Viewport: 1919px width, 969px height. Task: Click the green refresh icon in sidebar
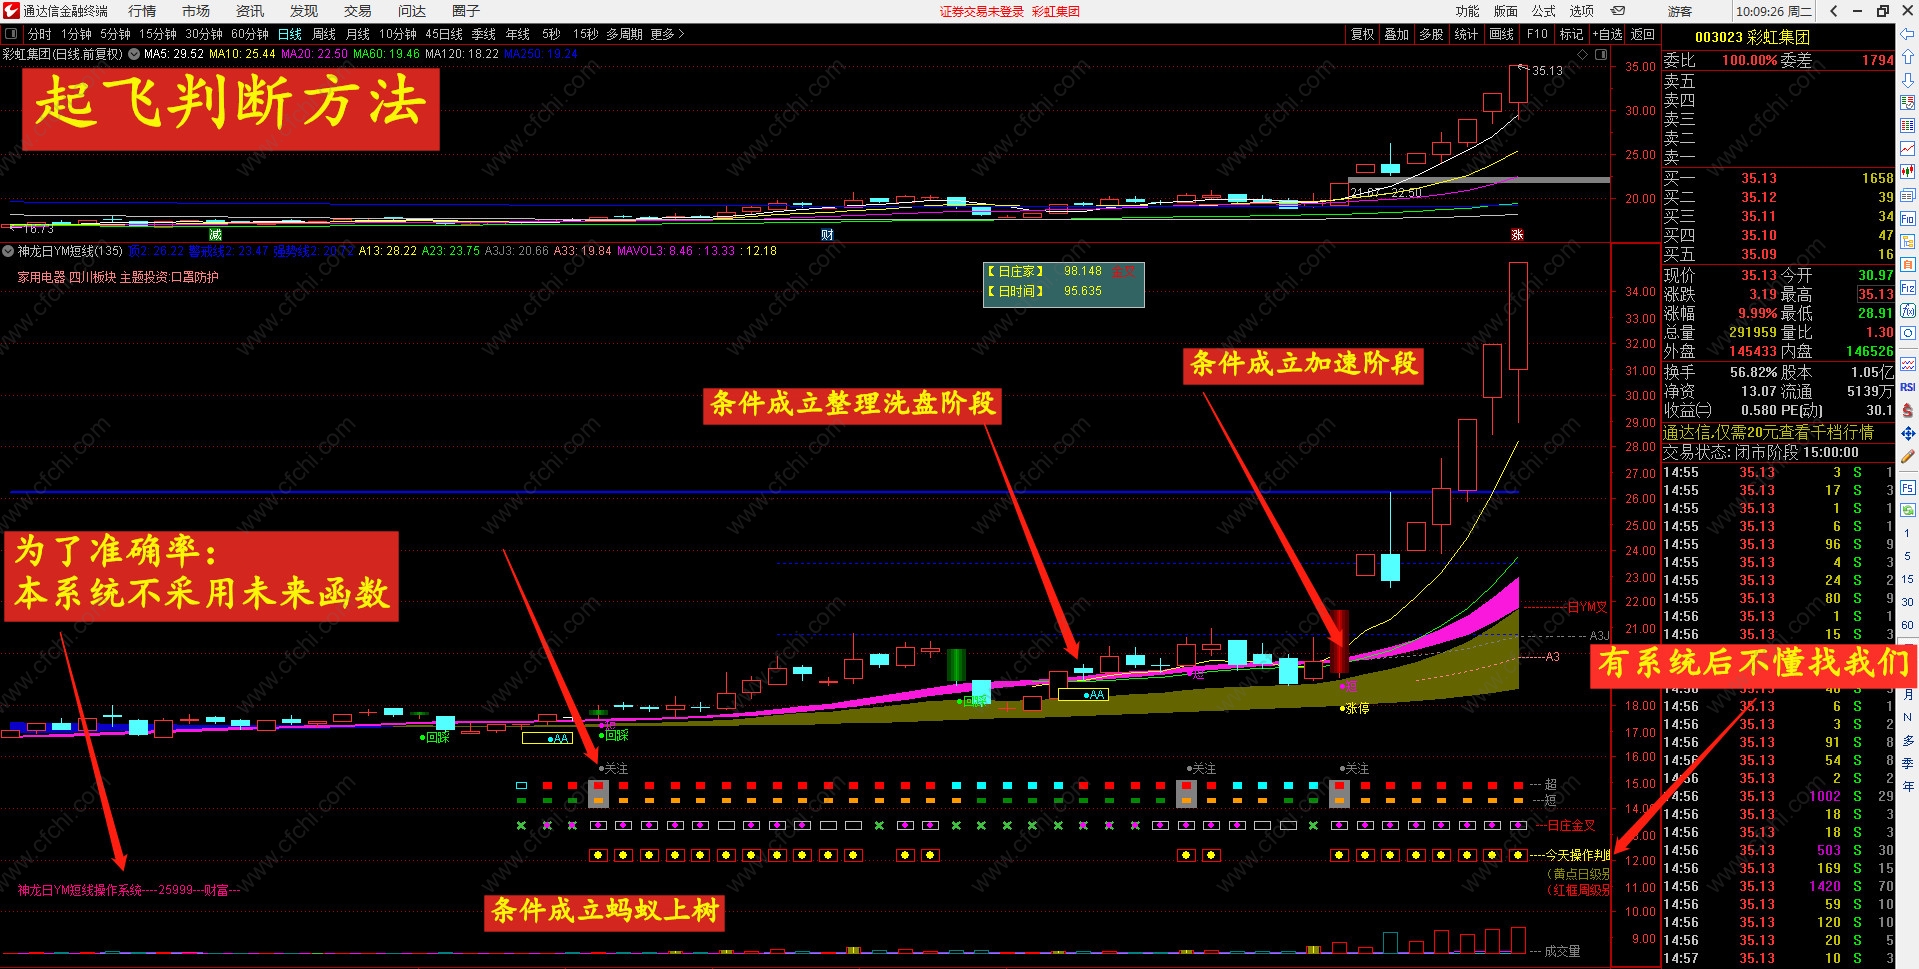(1908, 510)
